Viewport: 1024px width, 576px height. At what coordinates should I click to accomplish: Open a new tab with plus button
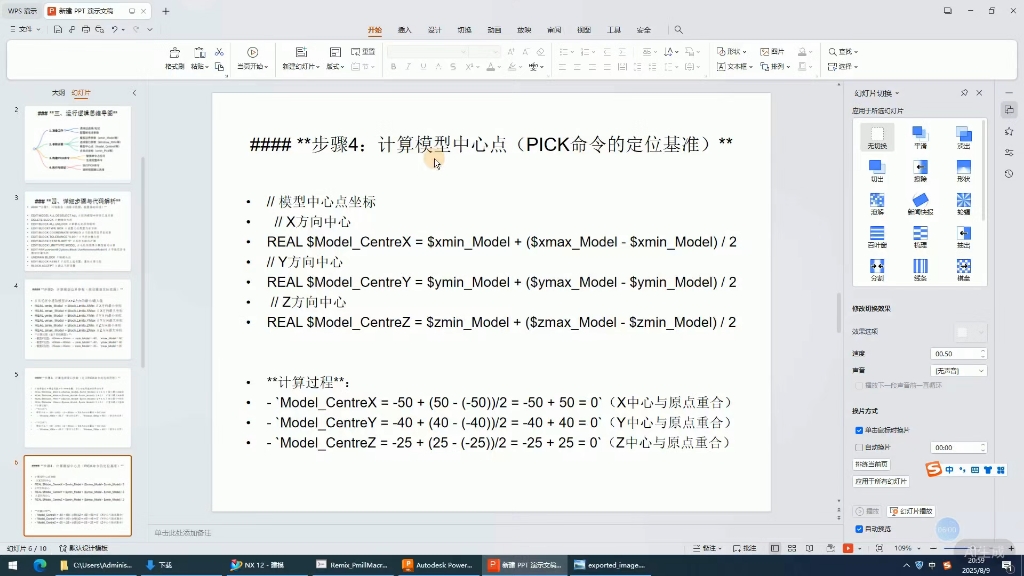click(x=166, y=11)
